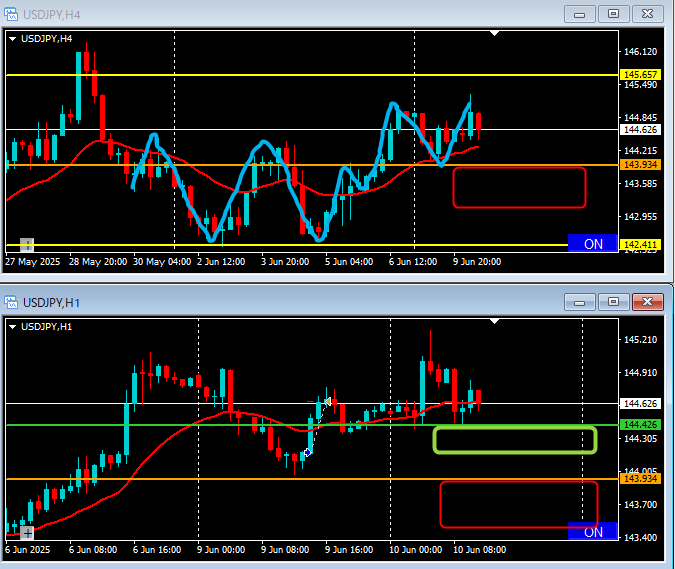The image size is (675, 569).
Task: Click the USDJPY,H4 title bar text
Action: [x=52, y=15]
